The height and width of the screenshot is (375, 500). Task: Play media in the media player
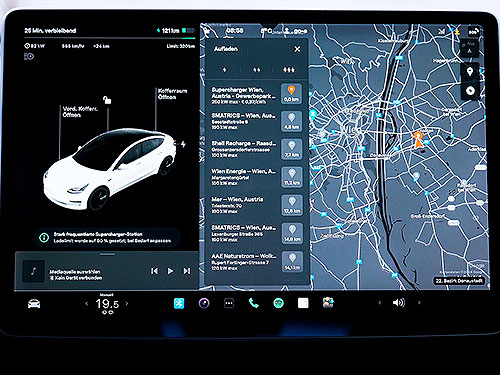click(170, 271)
